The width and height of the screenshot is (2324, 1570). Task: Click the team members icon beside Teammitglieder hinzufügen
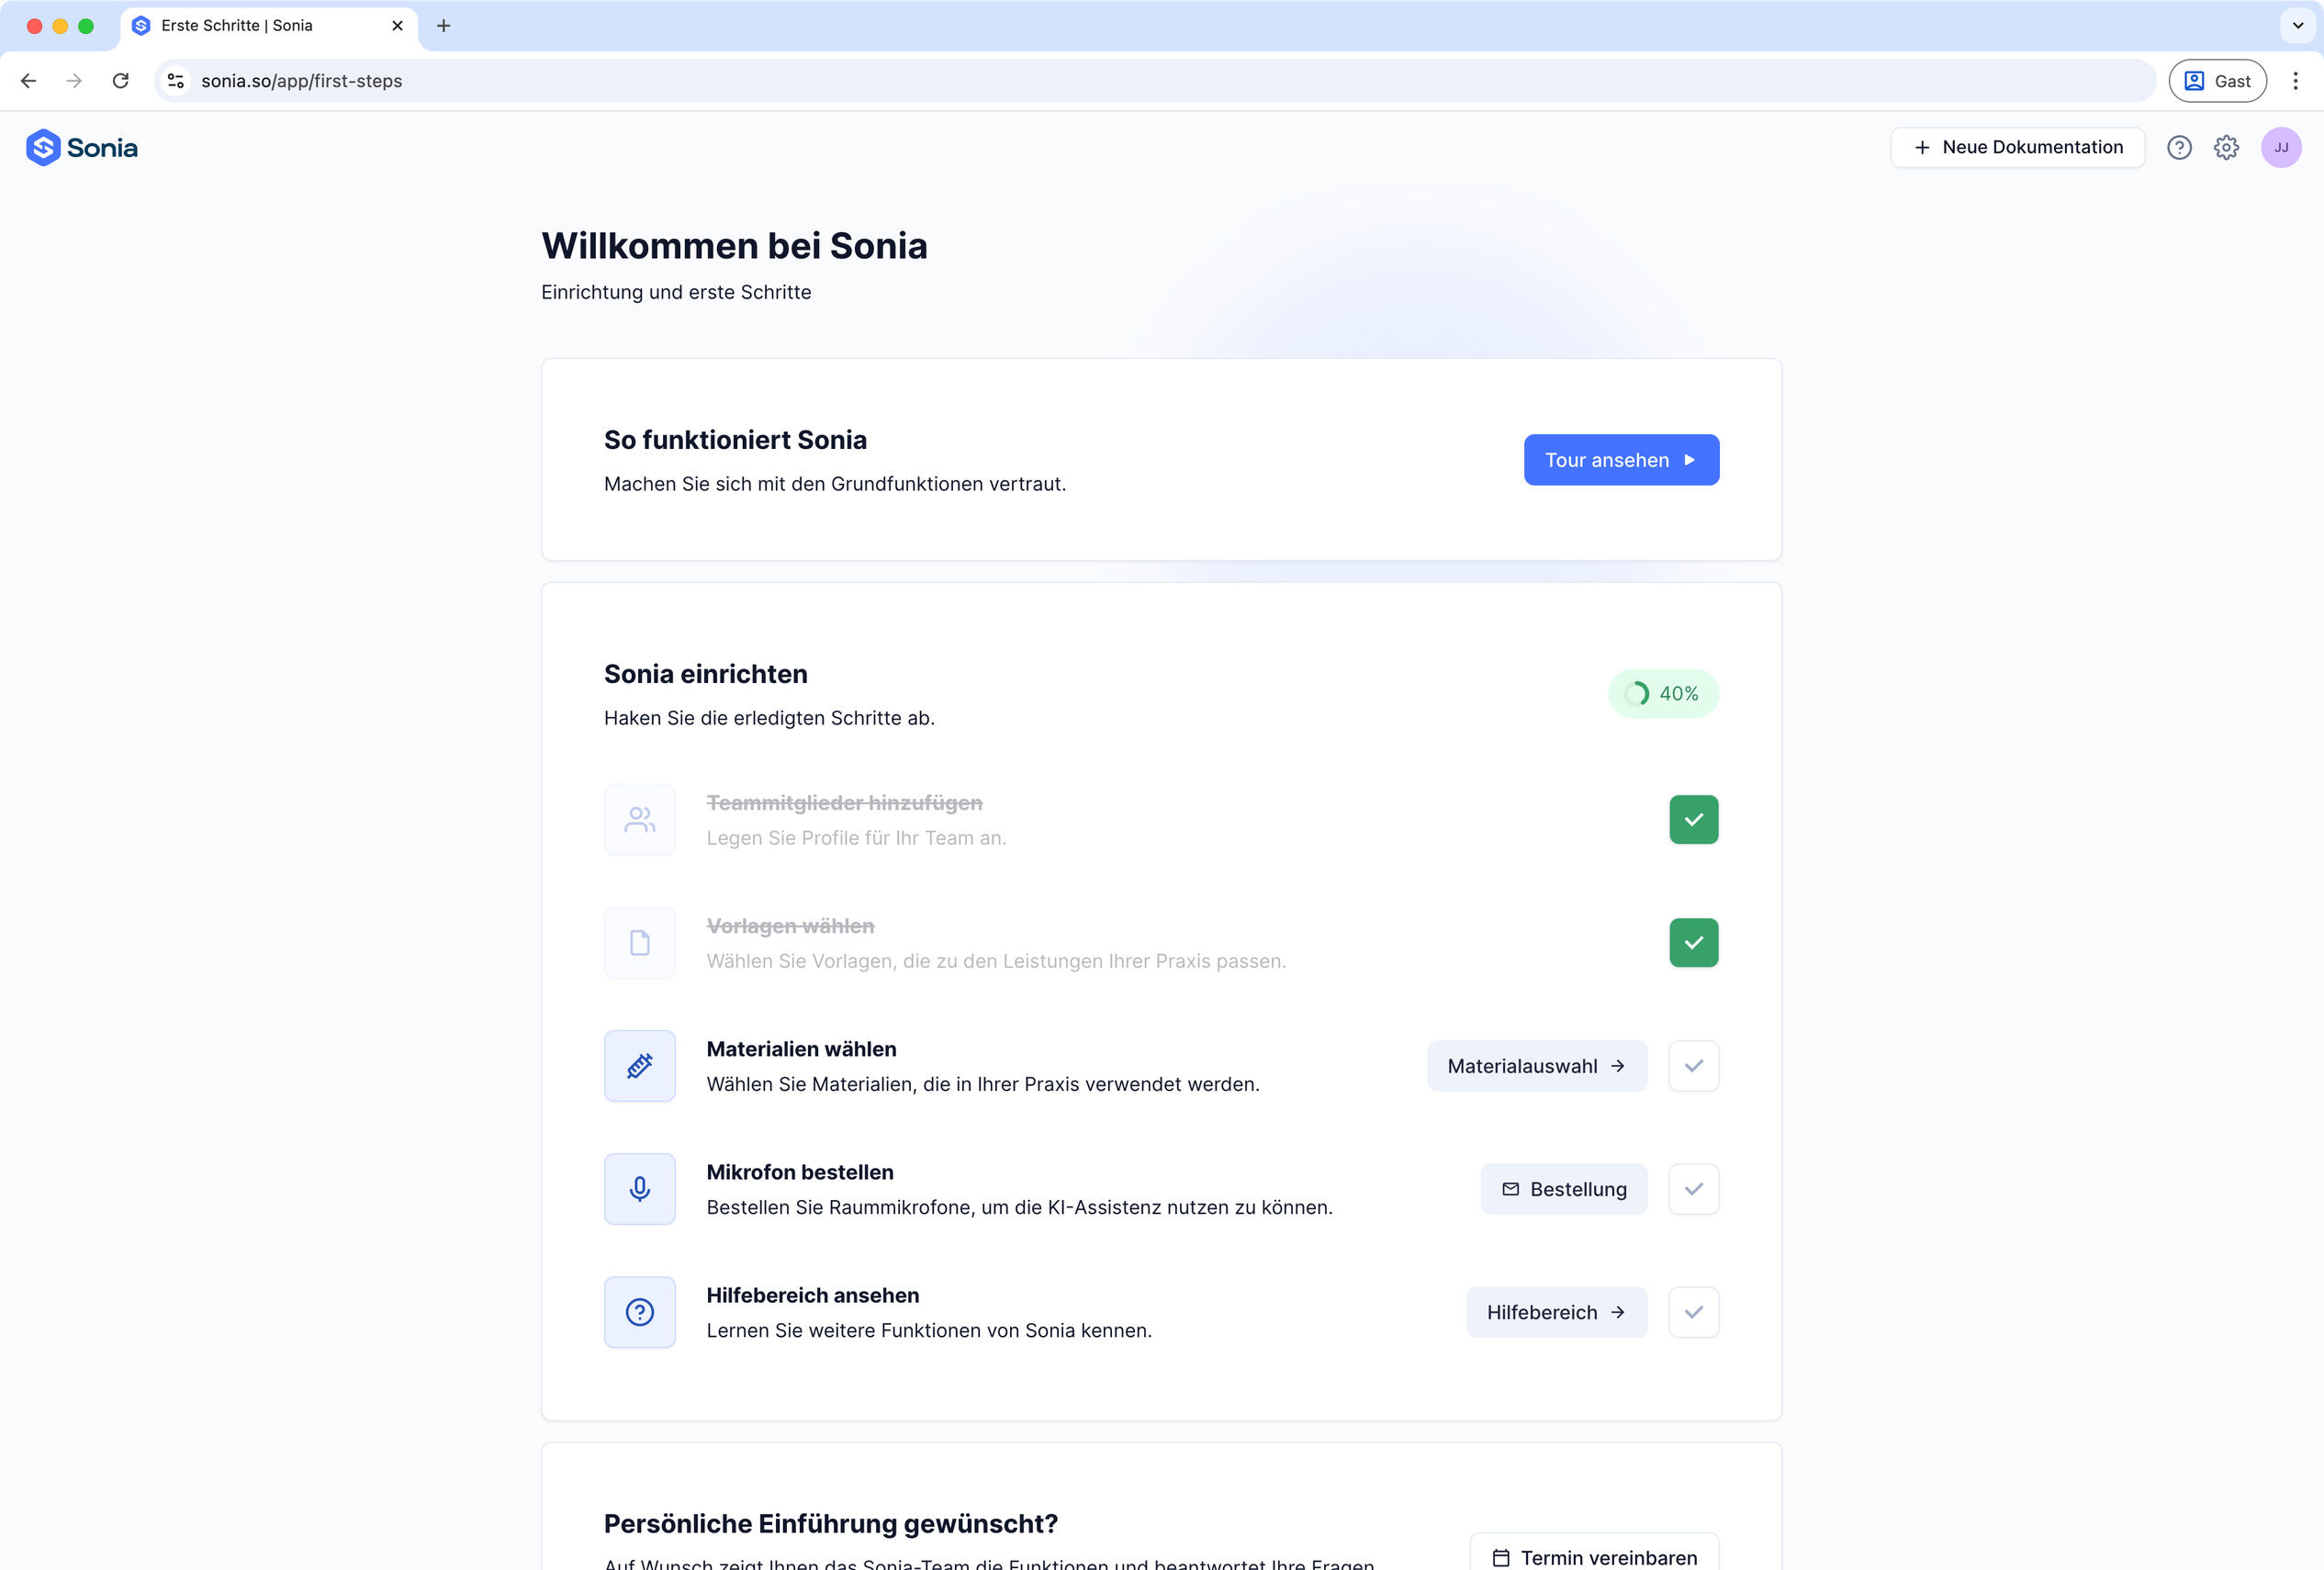639,819
